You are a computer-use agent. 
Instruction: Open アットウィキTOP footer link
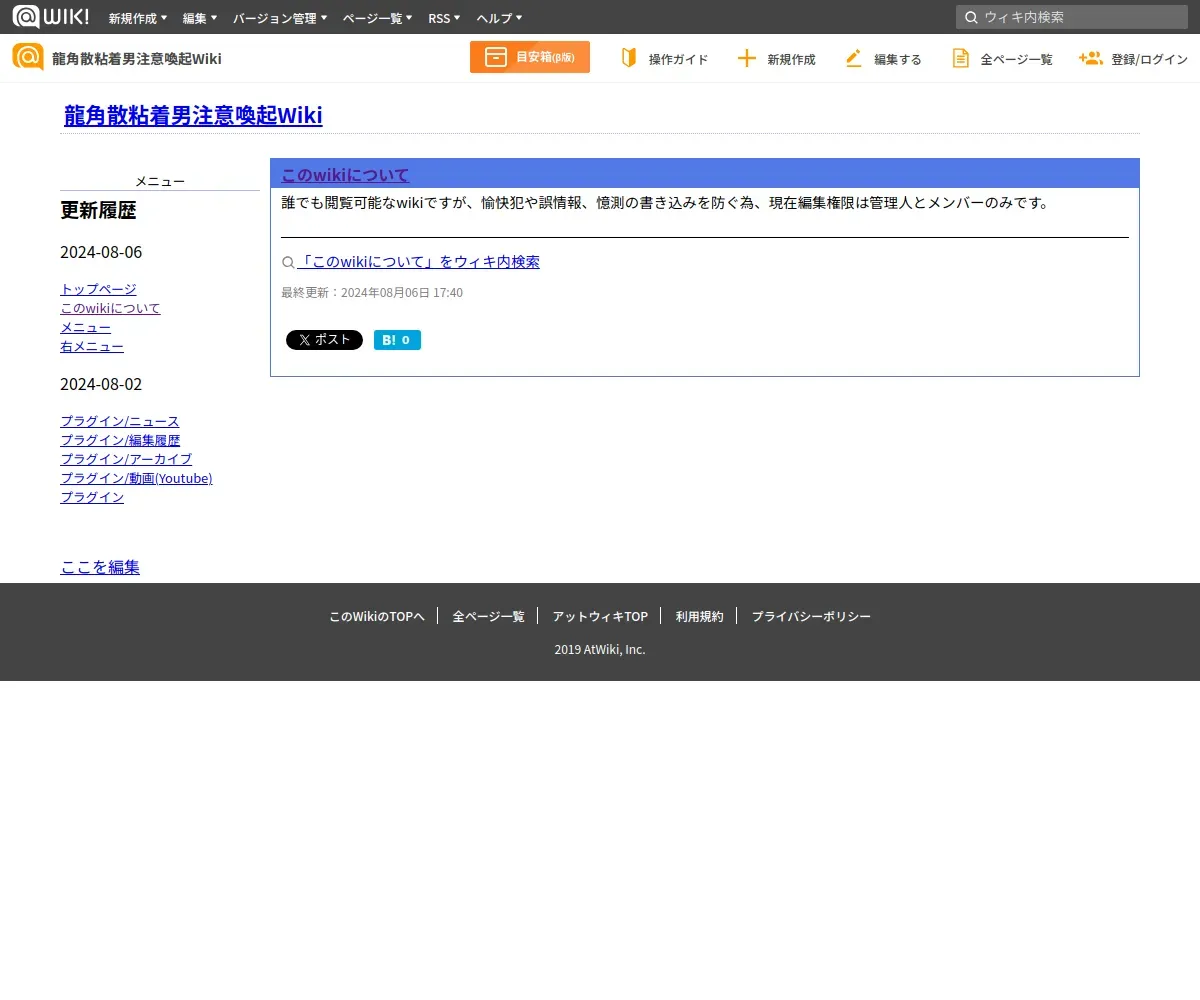point(600,616)
